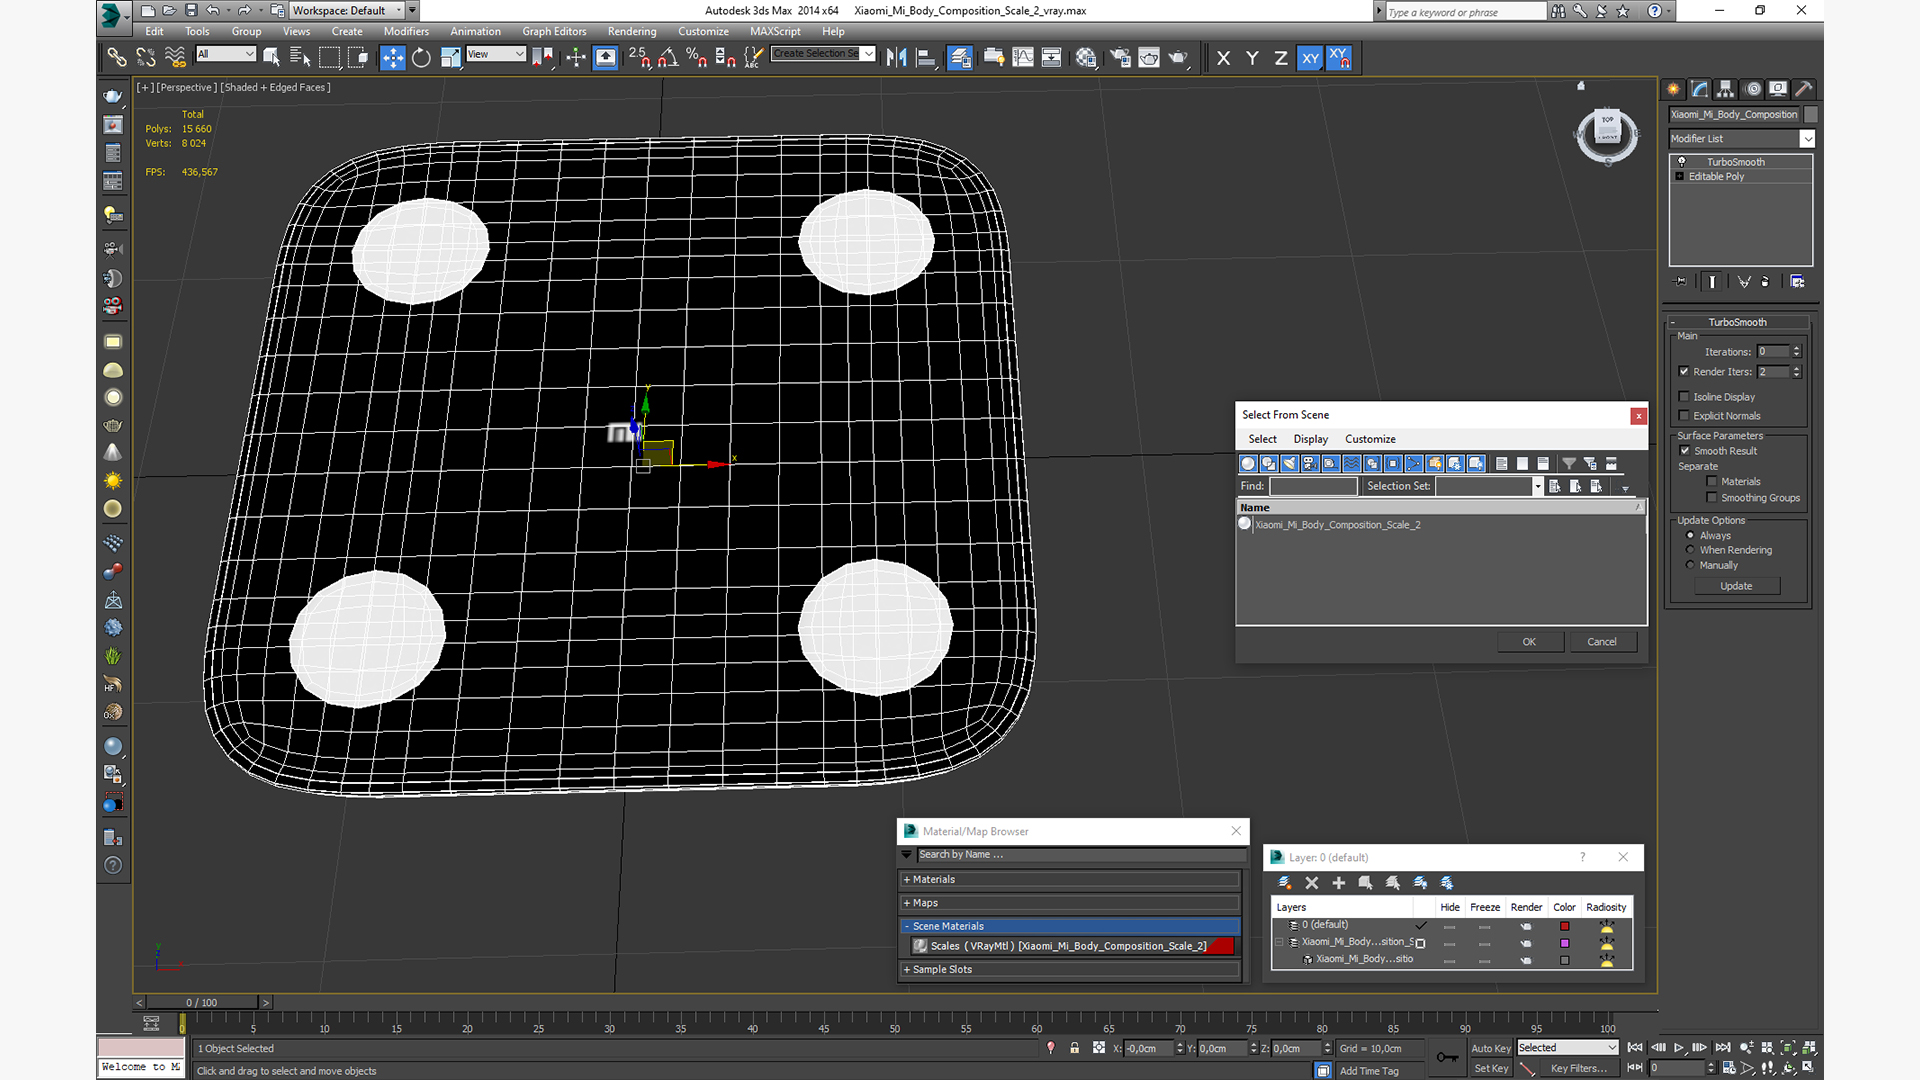The image size is (1920, 1080).
Task: Select the Bind to Space Warp tool
Action: point(175,57)
